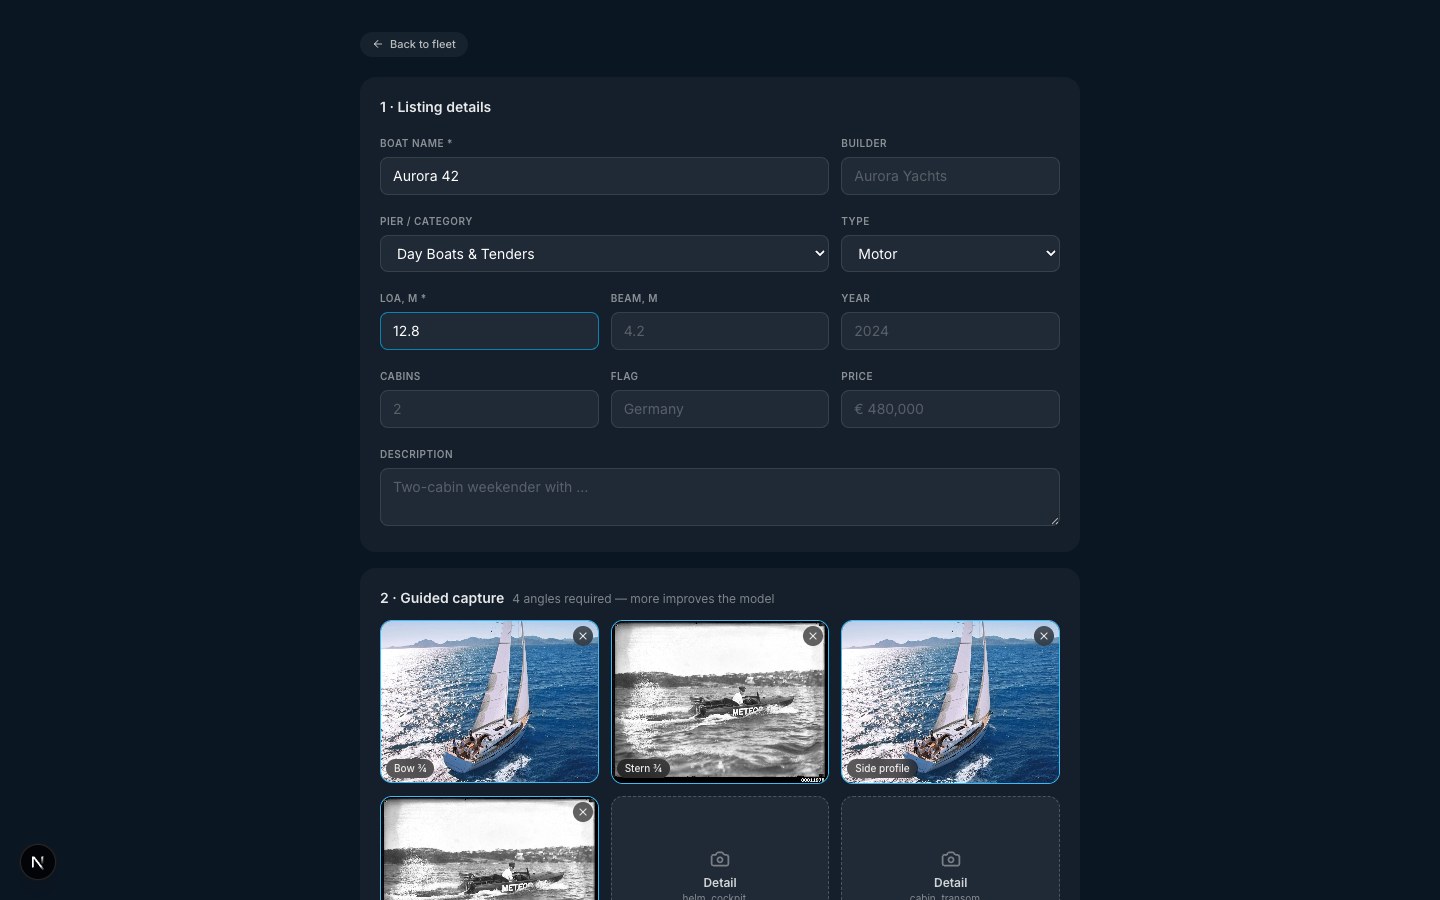Remove the Stern ¾ photo
1440x900 pixels.
[813, 636]
